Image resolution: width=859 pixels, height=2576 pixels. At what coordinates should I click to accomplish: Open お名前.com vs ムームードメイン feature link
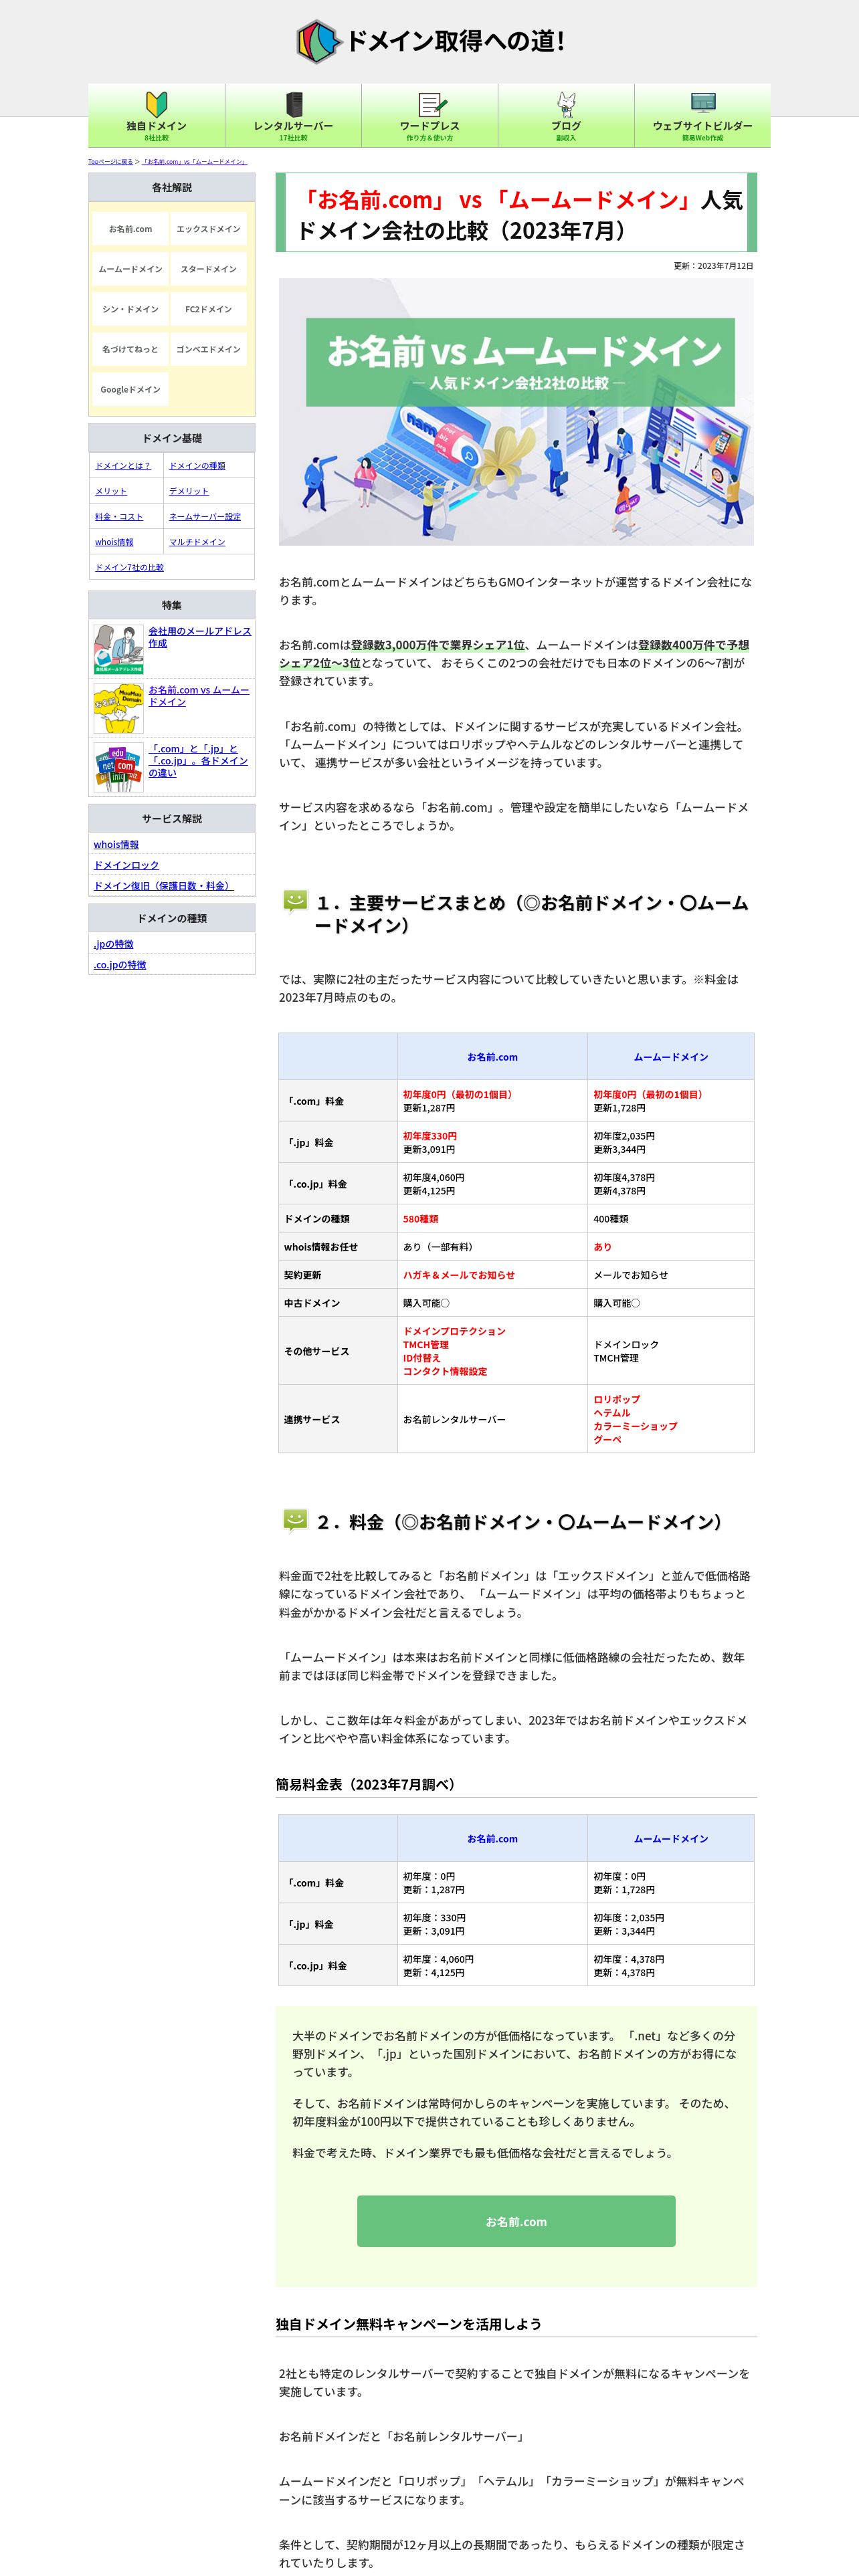click(x=199, y=696)
